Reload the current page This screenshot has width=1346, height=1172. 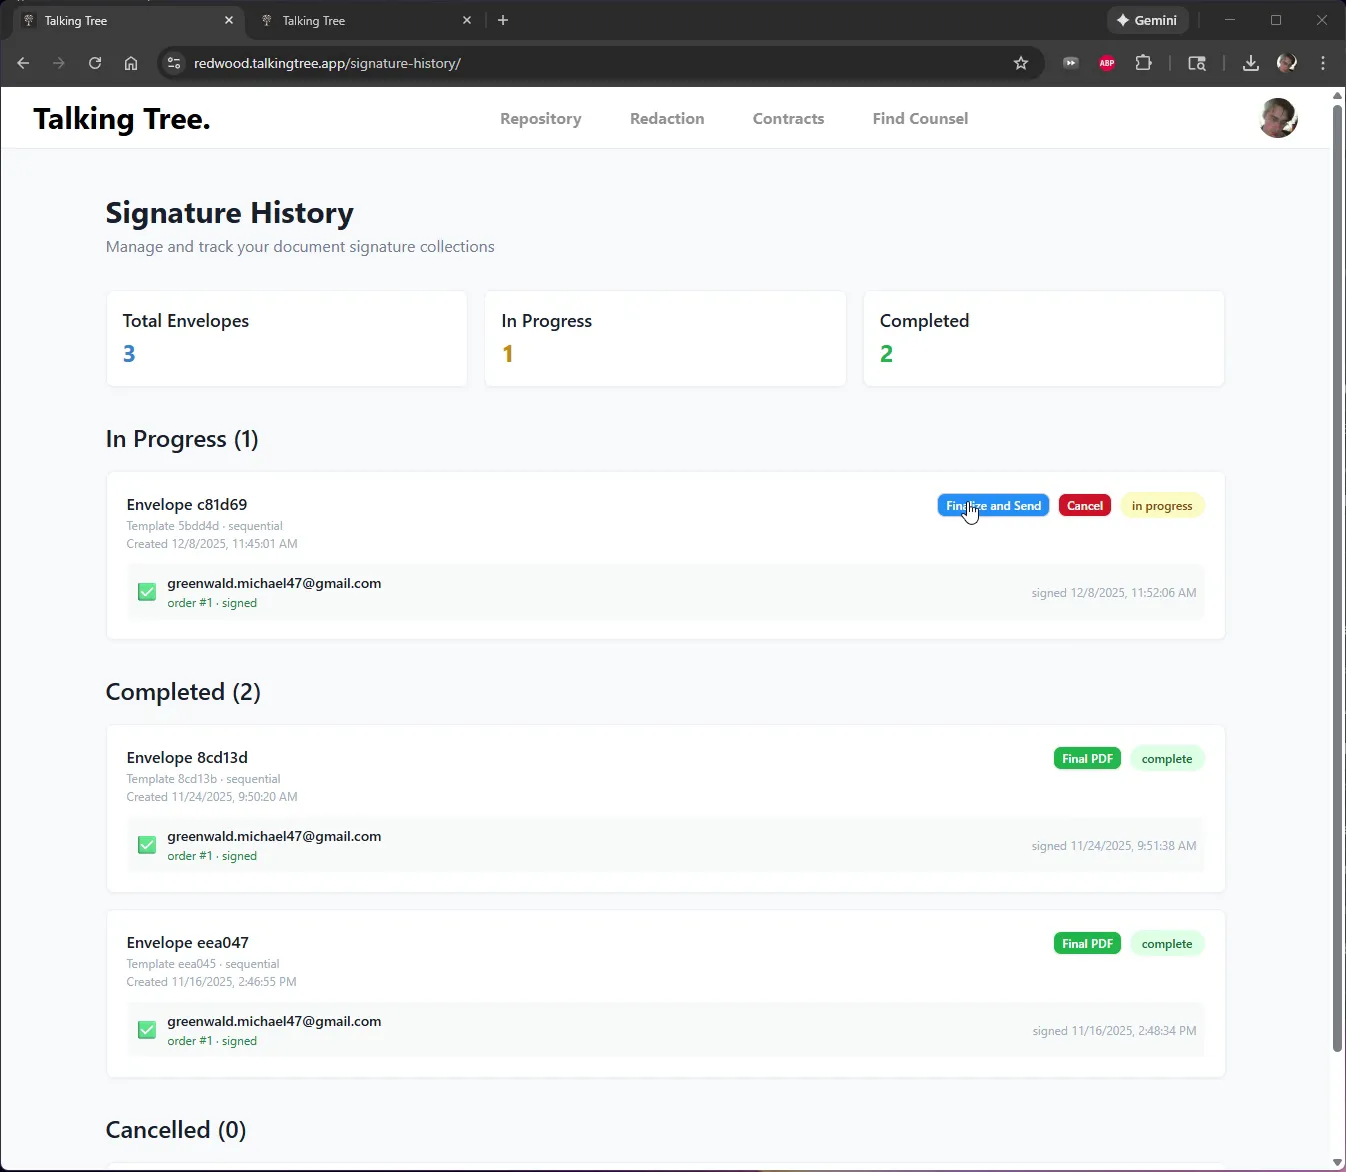click(95, 63)
